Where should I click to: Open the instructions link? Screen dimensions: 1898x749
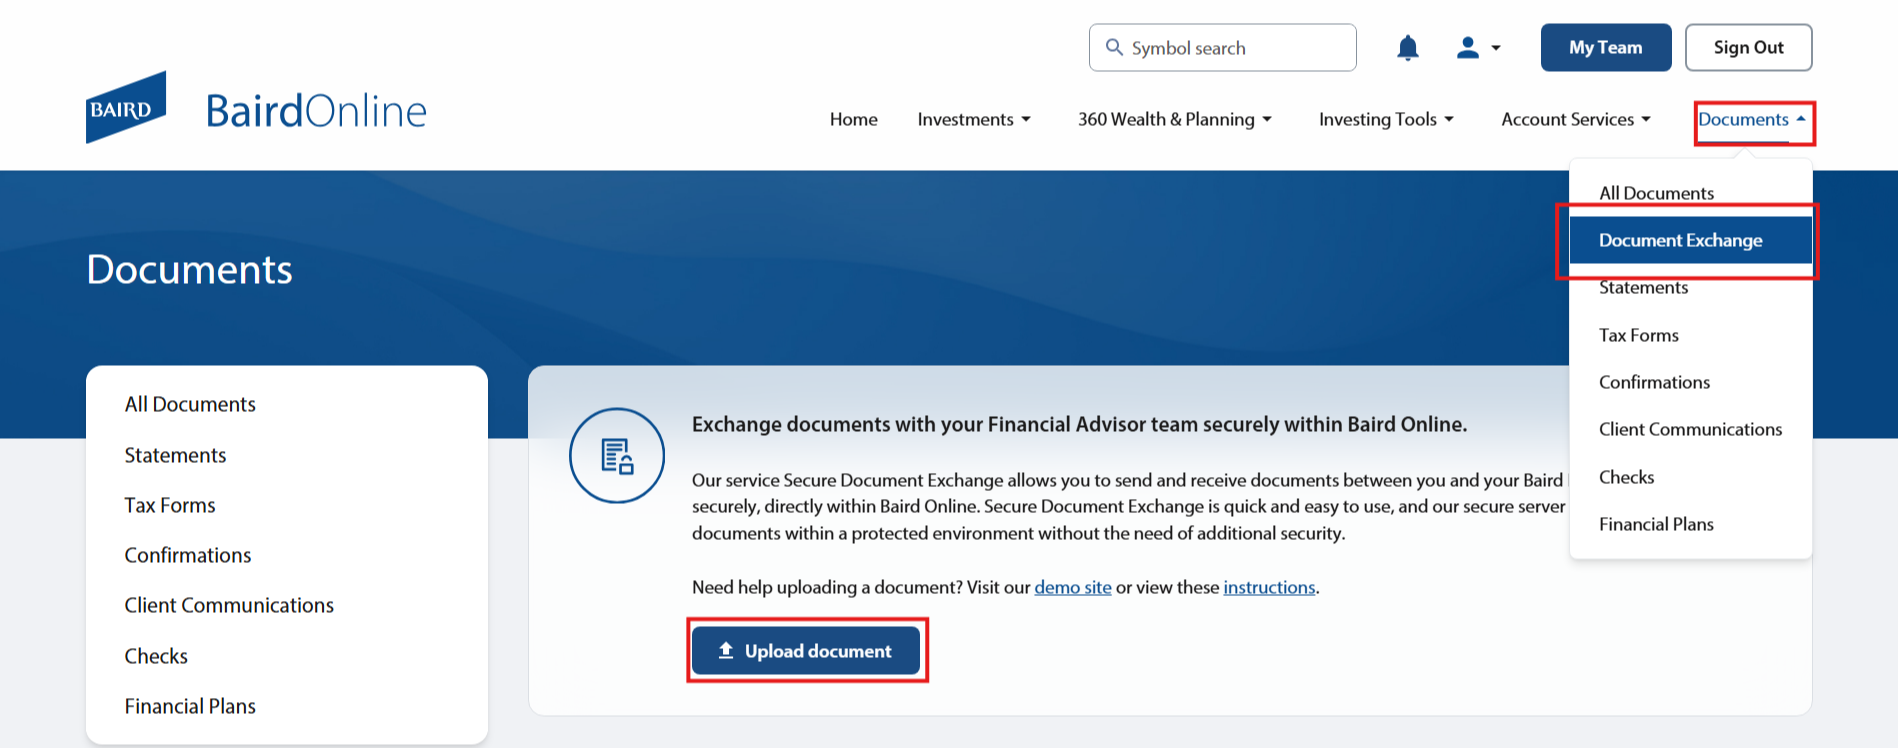pyautogui.click(x=1269, y=587)
